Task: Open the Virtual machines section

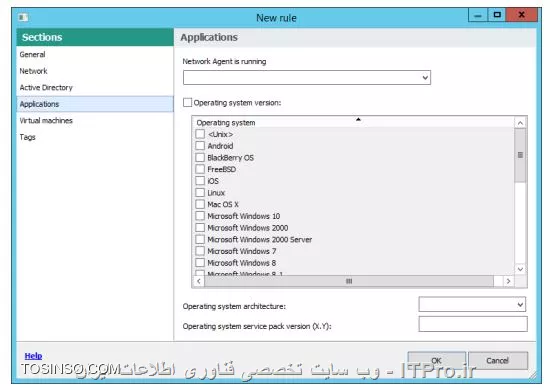Action: pos(95,121)
